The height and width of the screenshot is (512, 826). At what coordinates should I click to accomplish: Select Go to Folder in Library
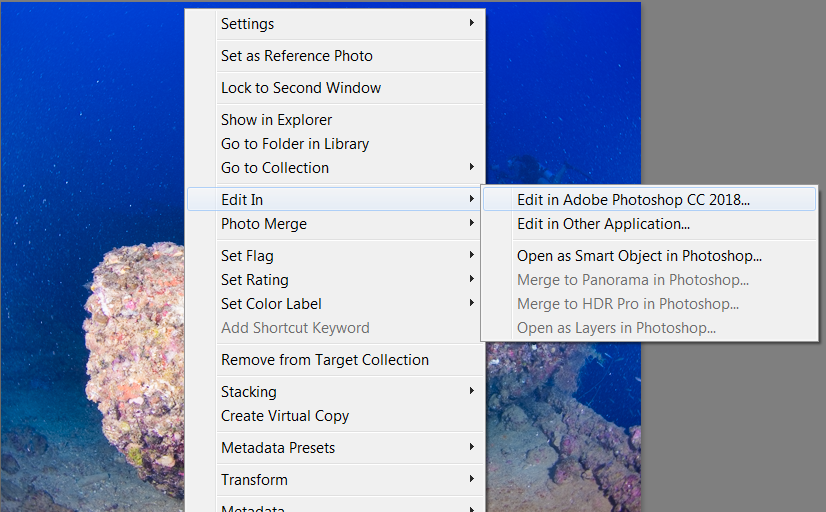tap(335, 144)
